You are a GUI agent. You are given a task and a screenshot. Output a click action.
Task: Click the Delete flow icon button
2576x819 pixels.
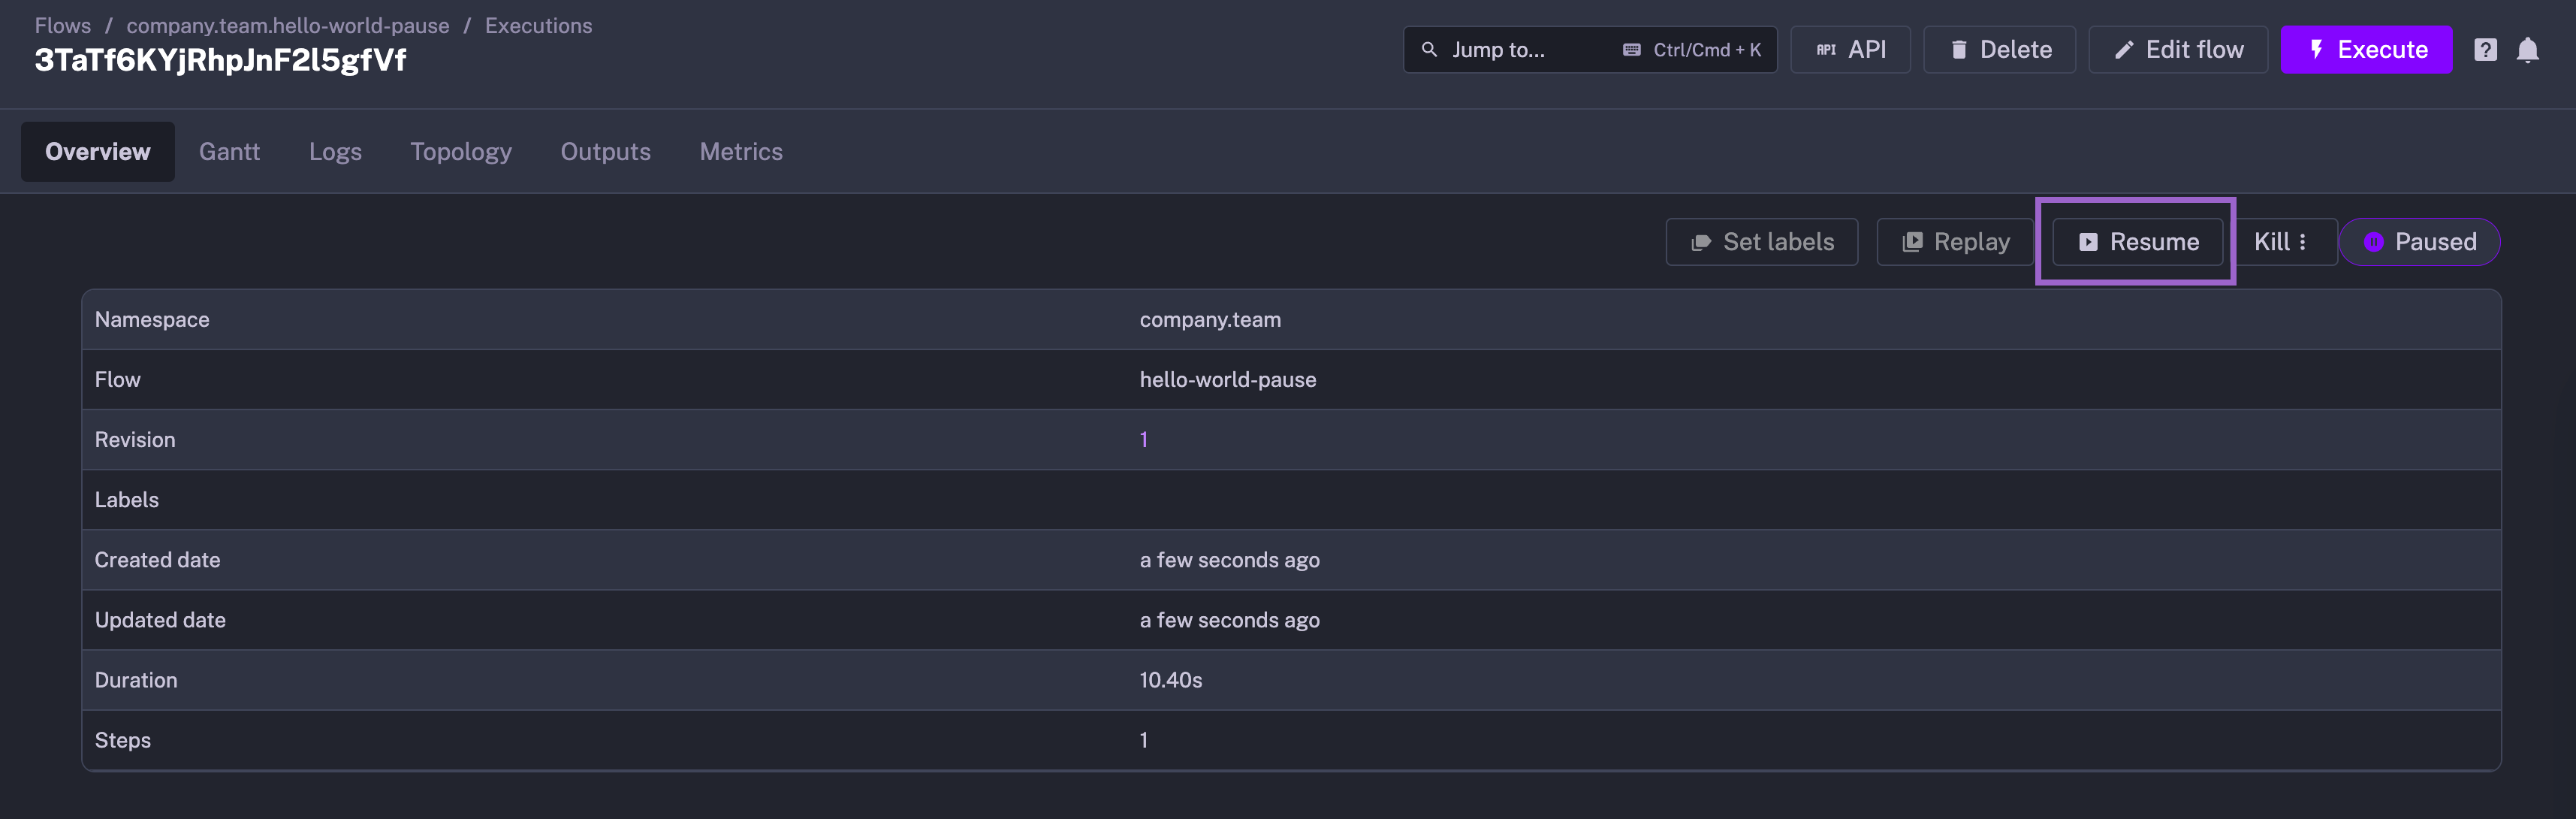[1999, 47]
